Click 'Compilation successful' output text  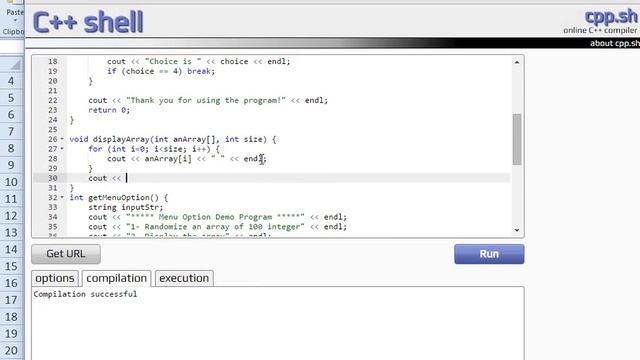(85, 294)
